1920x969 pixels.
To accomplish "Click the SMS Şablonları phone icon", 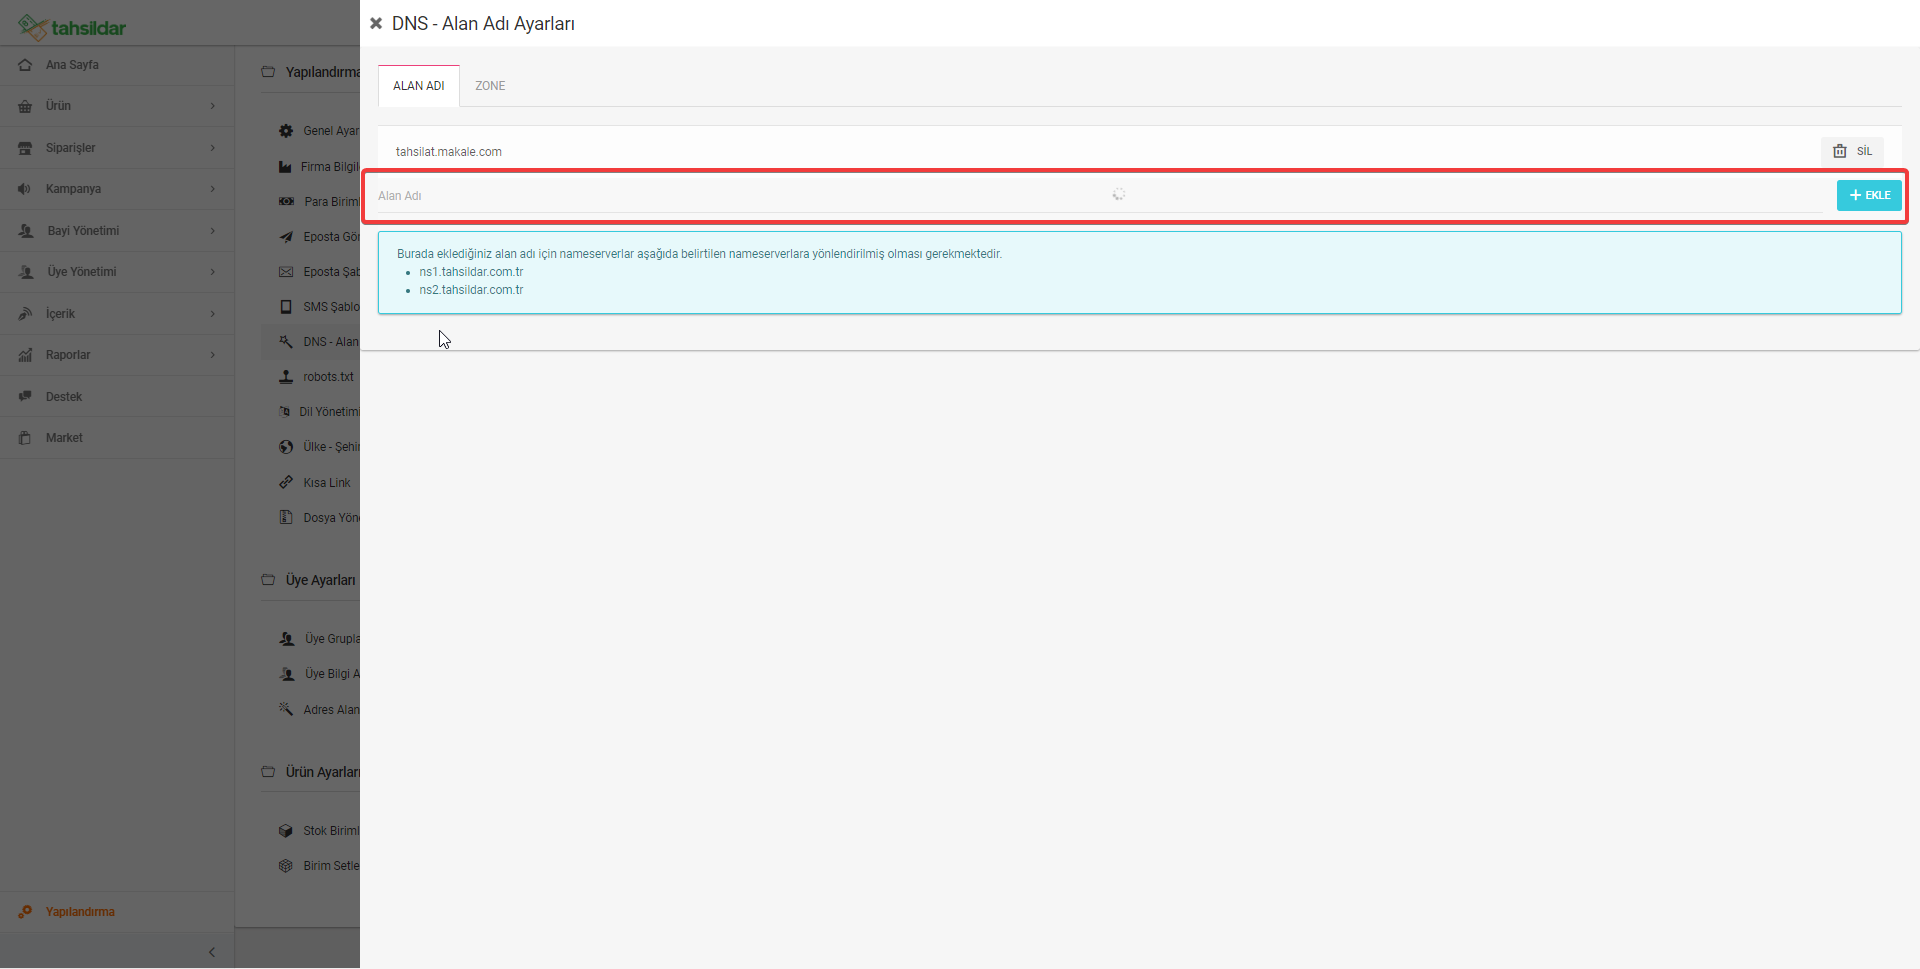I will coord(286,307).
